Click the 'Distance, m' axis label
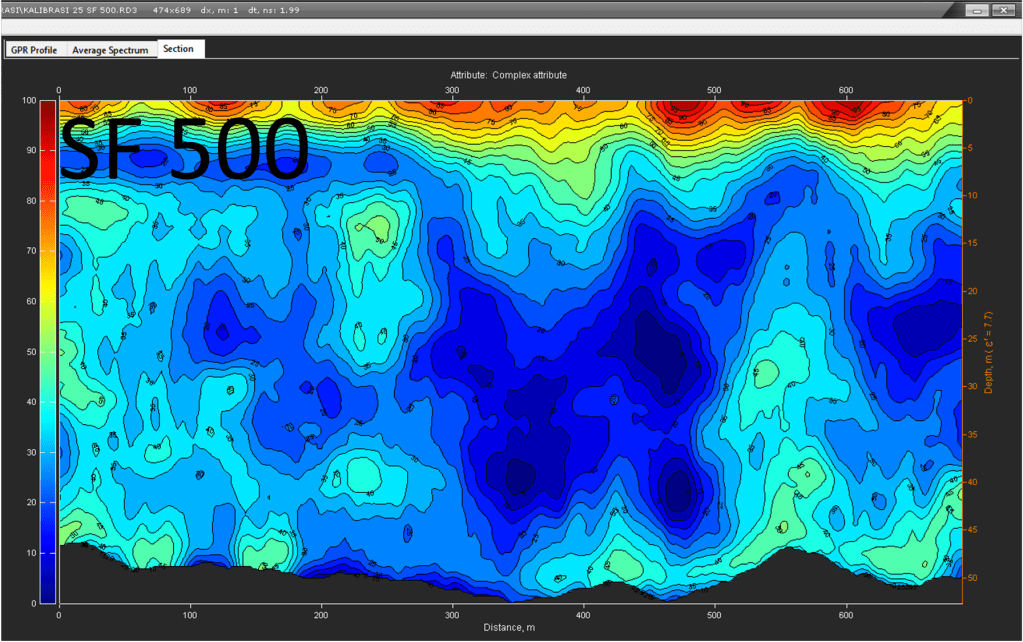The image size is (1023, 642). [x=510, y=628]
